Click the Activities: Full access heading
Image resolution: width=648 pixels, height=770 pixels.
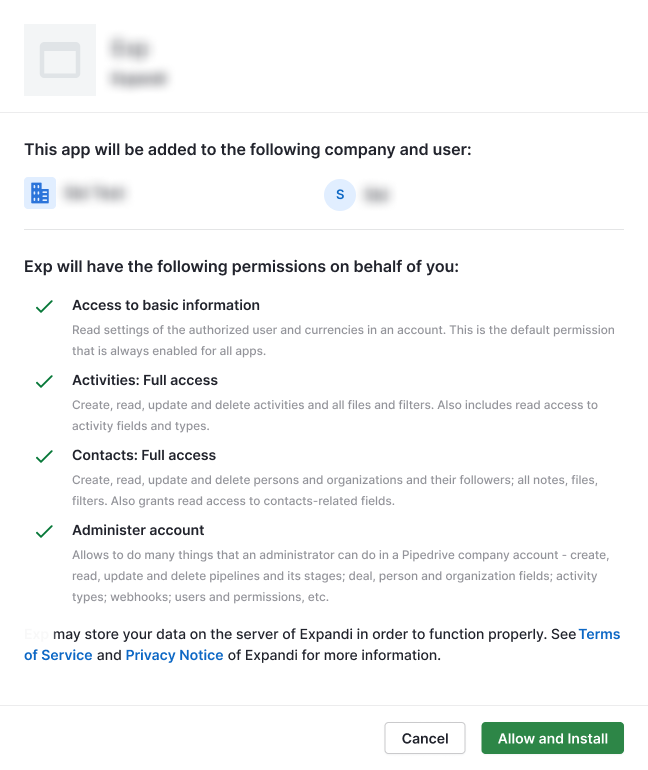tap(144, 380)
